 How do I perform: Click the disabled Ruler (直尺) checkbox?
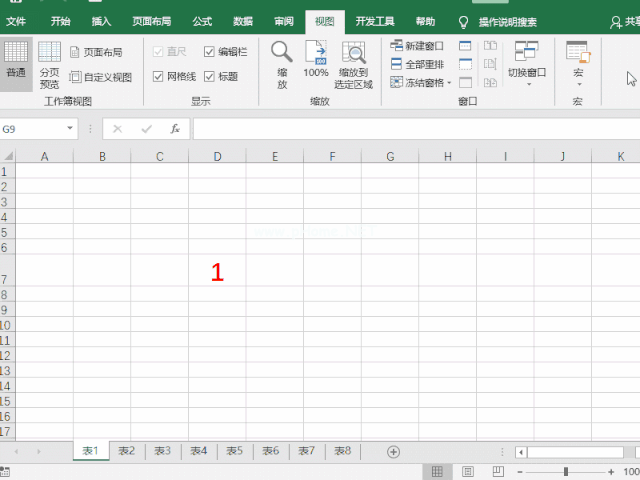point(158,52)
